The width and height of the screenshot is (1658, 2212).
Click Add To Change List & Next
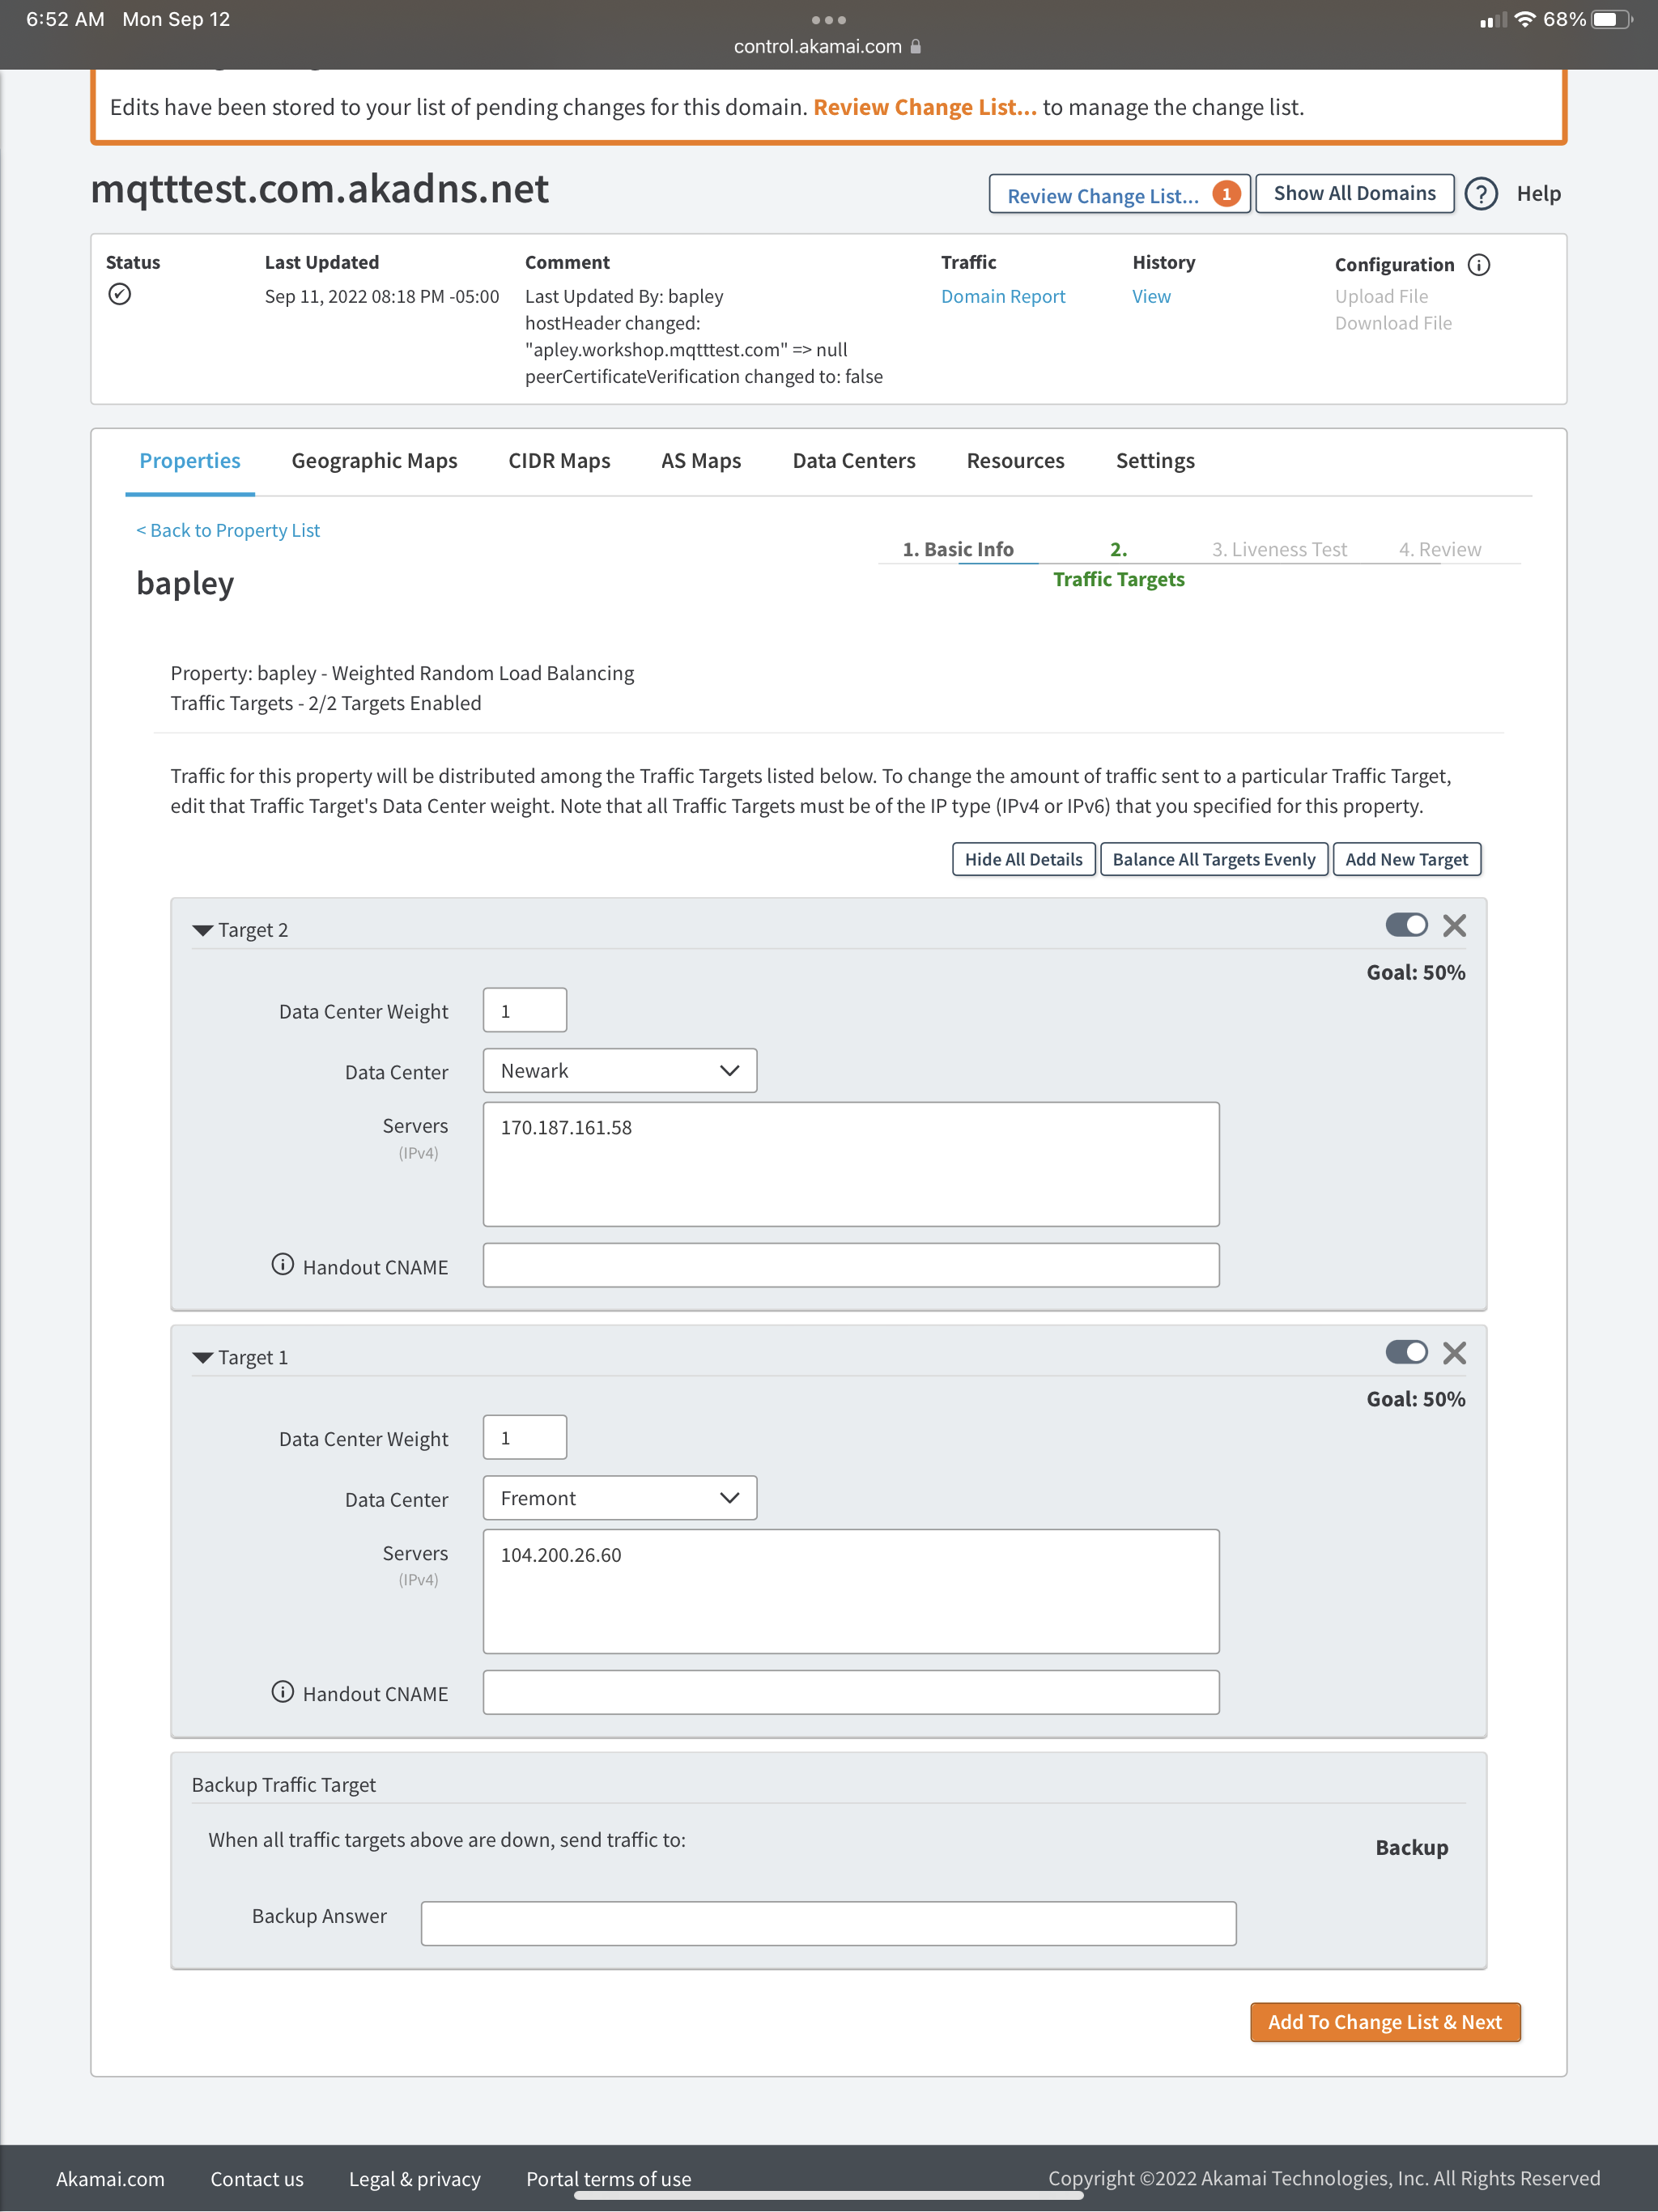click(x=1384, y=2022)
